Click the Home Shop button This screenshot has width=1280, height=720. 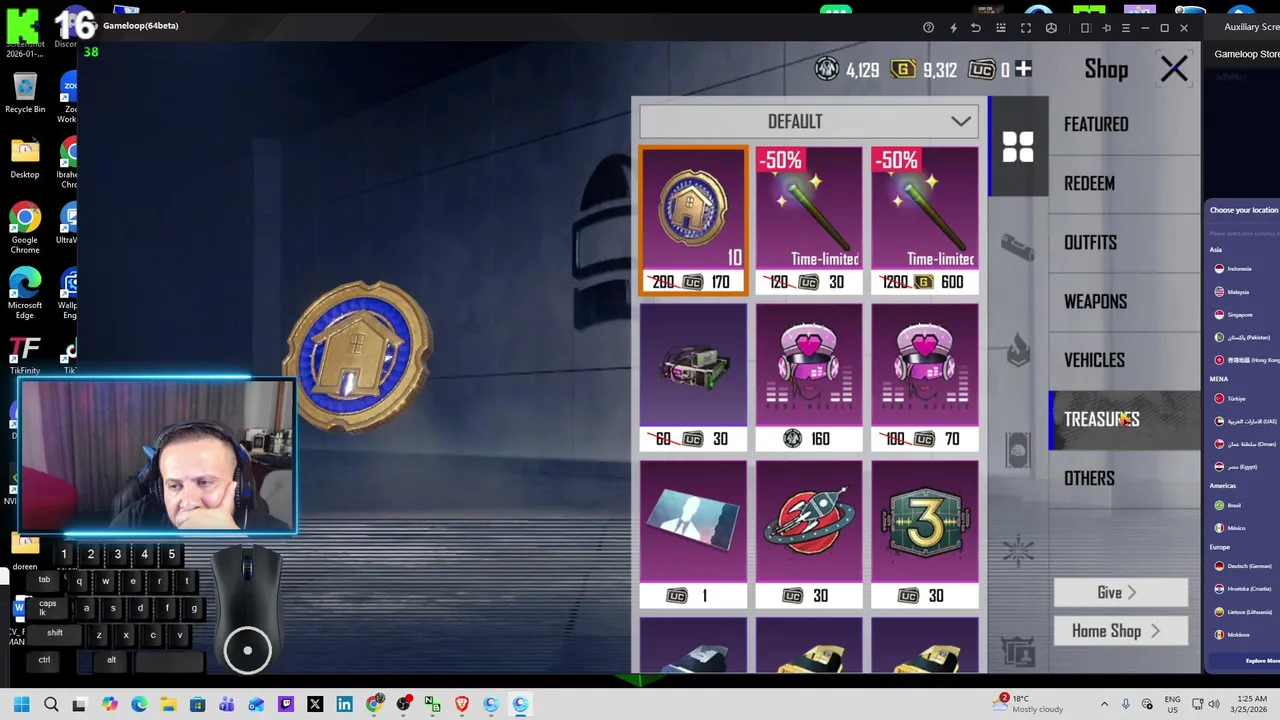point(1120,631)
